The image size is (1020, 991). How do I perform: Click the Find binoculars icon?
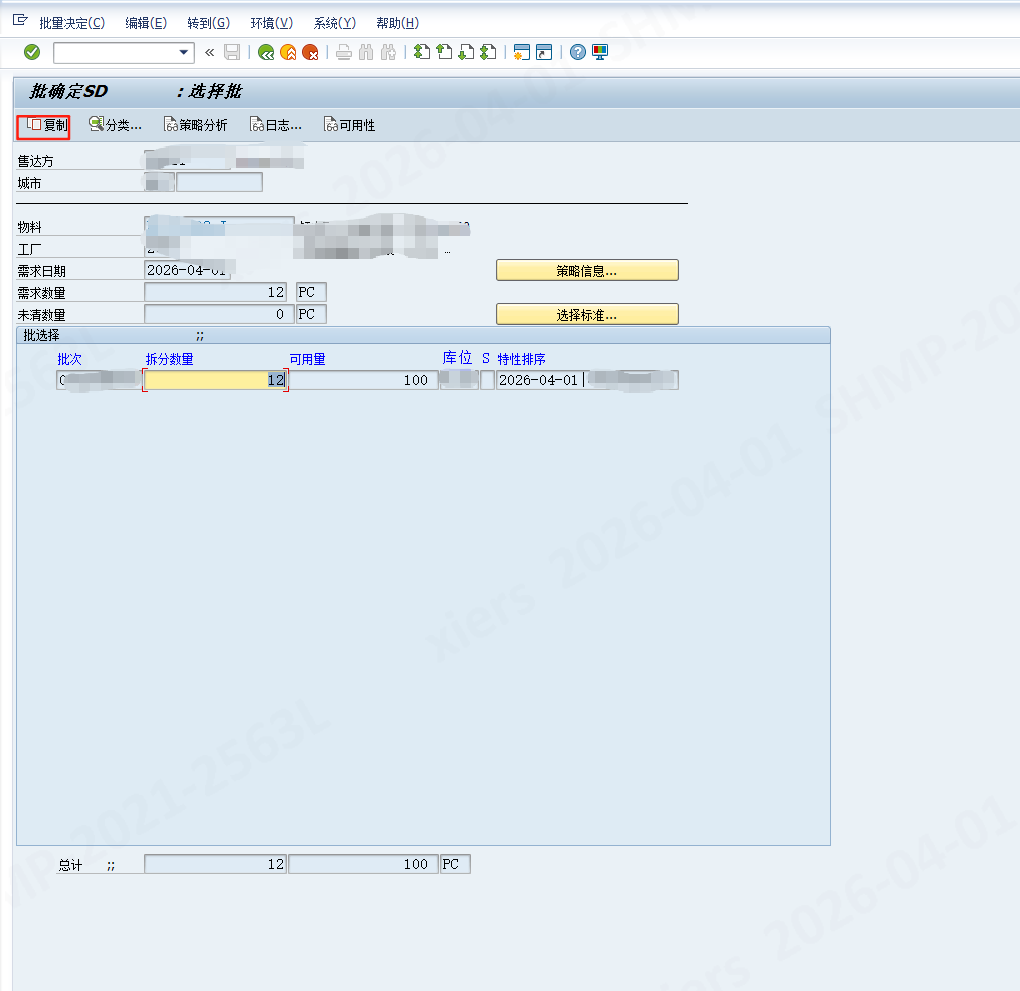(x=366, y=52)
